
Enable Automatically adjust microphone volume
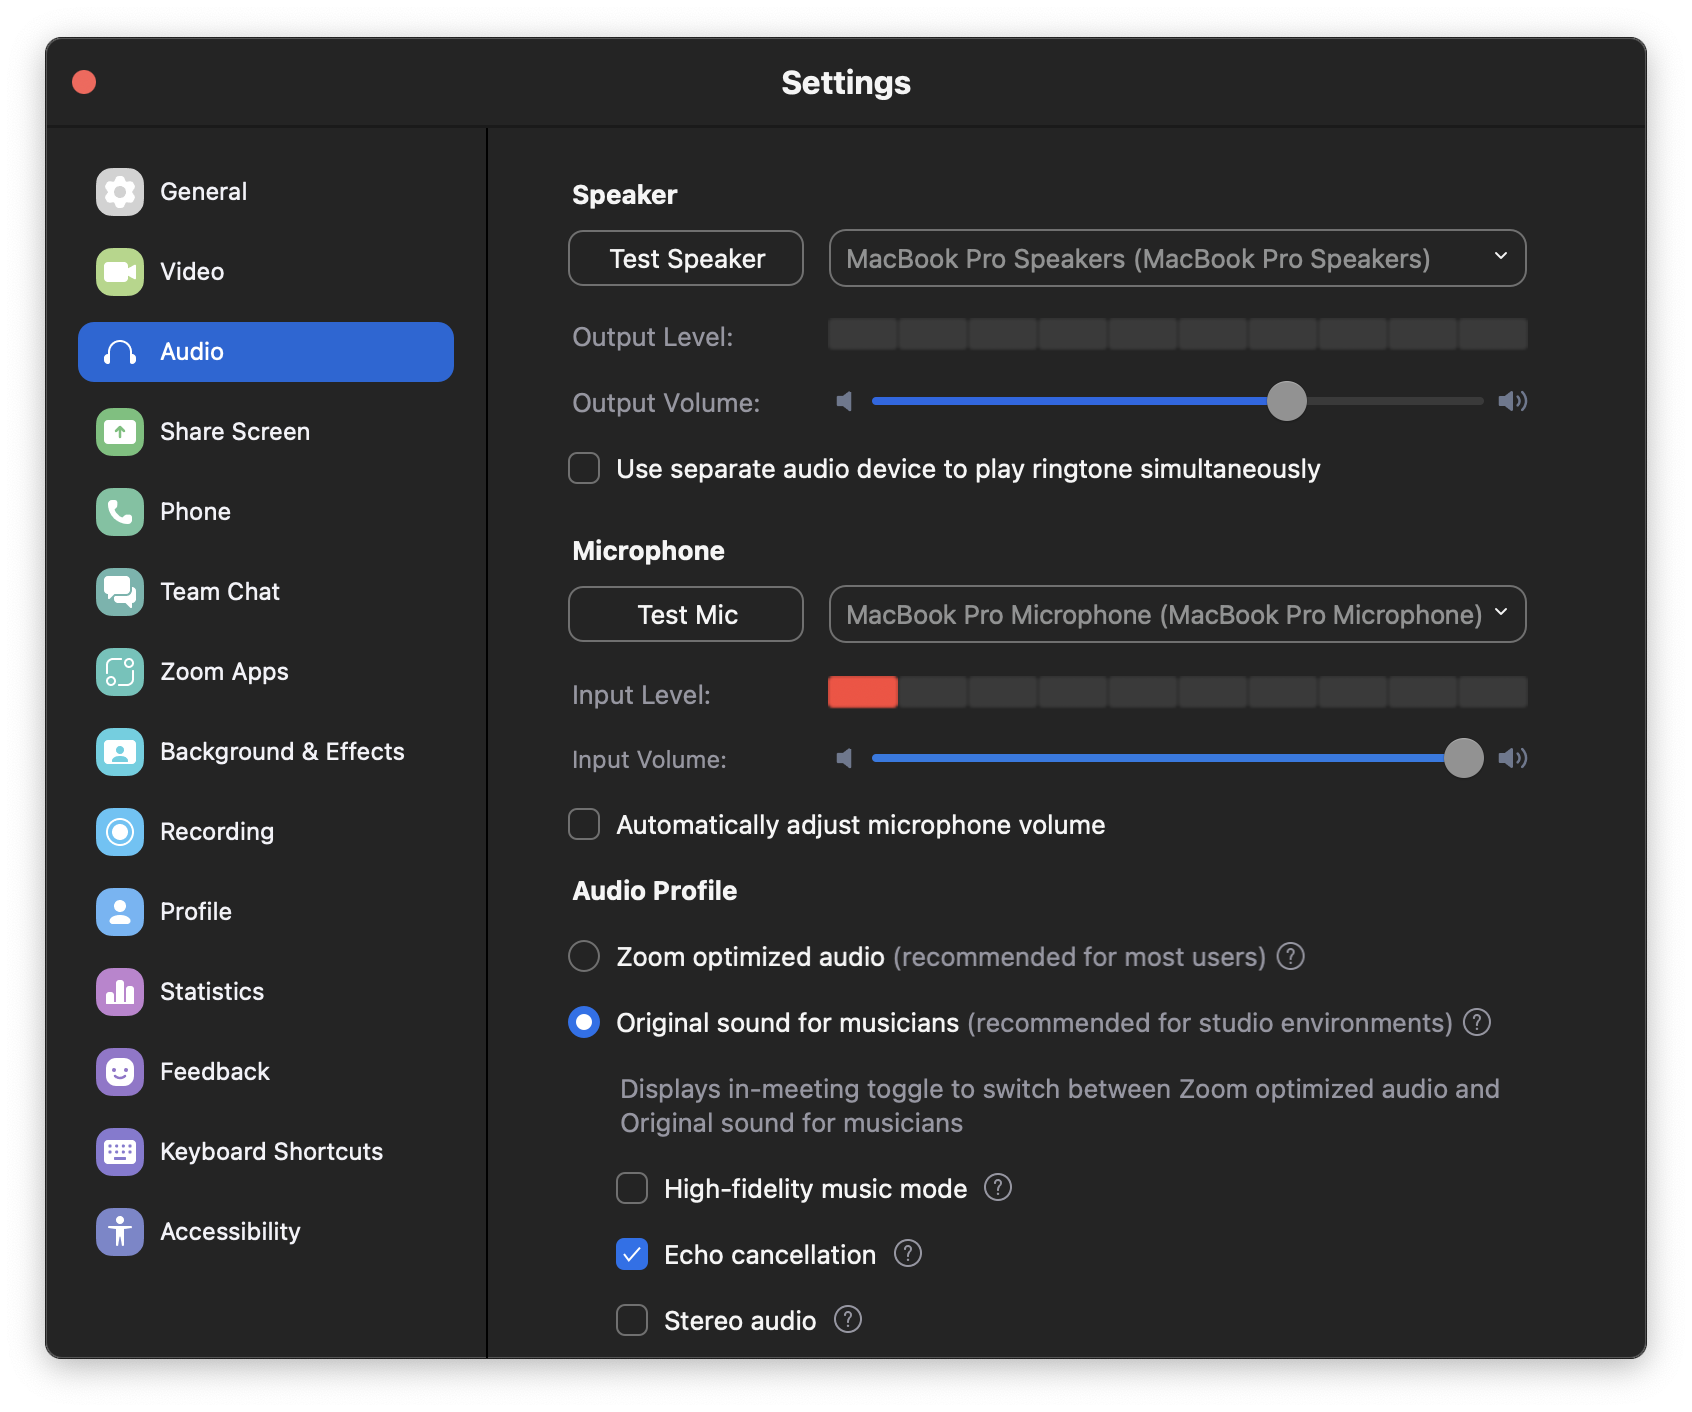(584, 824)
